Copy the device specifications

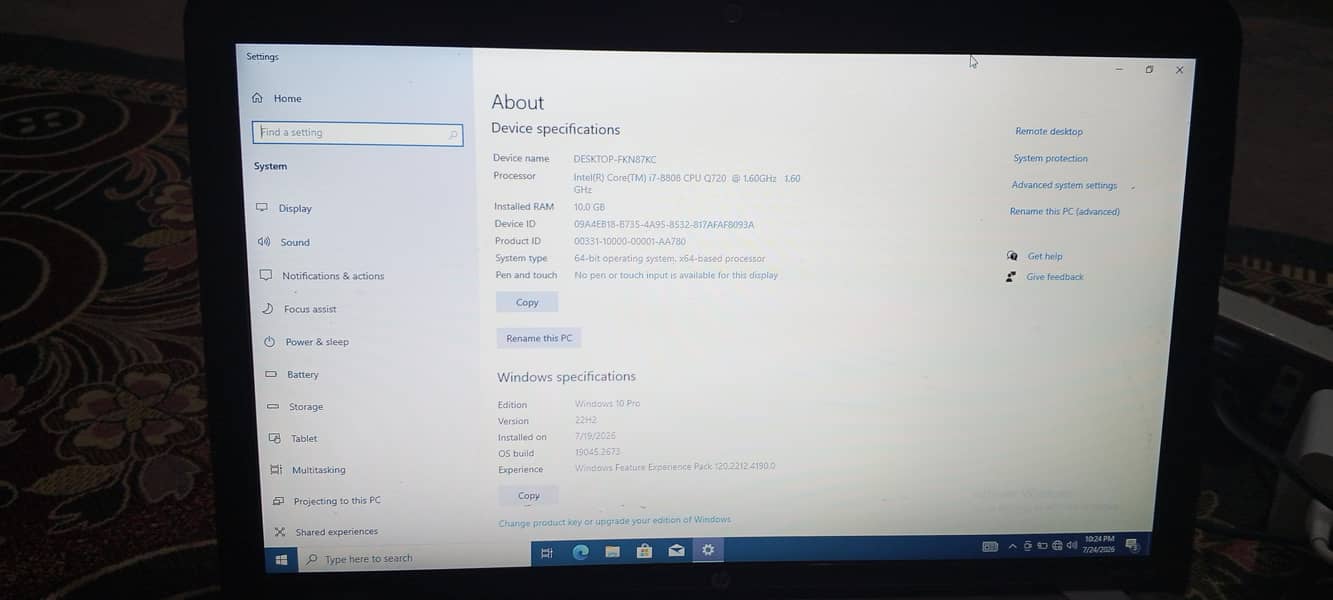pos(527,302)
